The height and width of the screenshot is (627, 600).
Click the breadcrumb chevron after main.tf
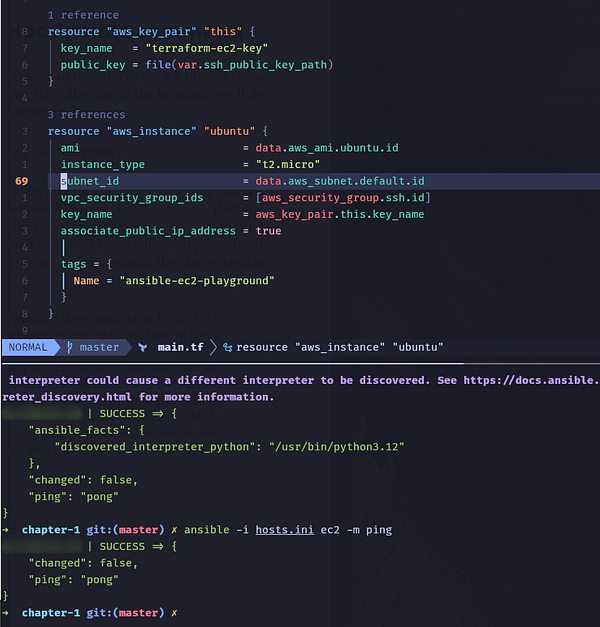213,347
